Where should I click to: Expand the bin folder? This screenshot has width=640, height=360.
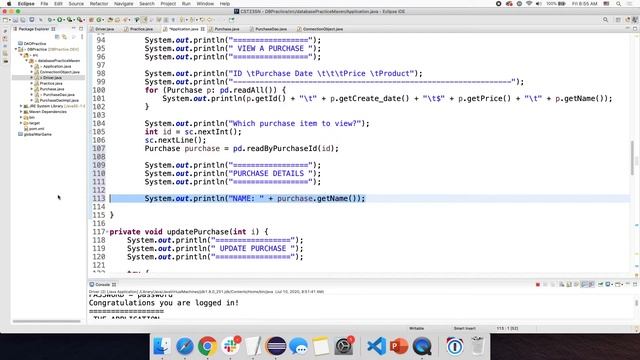(21, 117)
